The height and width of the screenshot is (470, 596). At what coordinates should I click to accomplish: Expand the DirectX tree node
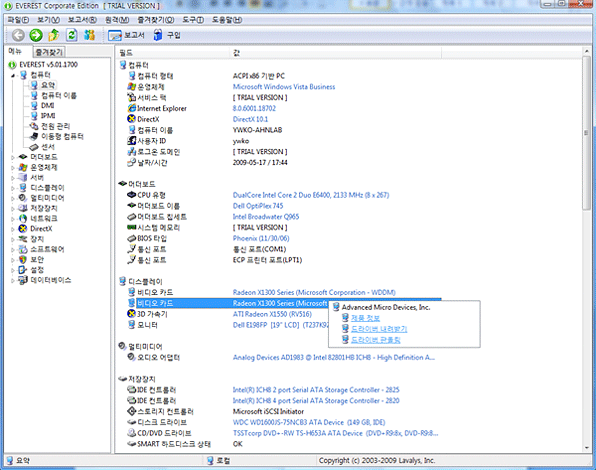tap(13, 229)
